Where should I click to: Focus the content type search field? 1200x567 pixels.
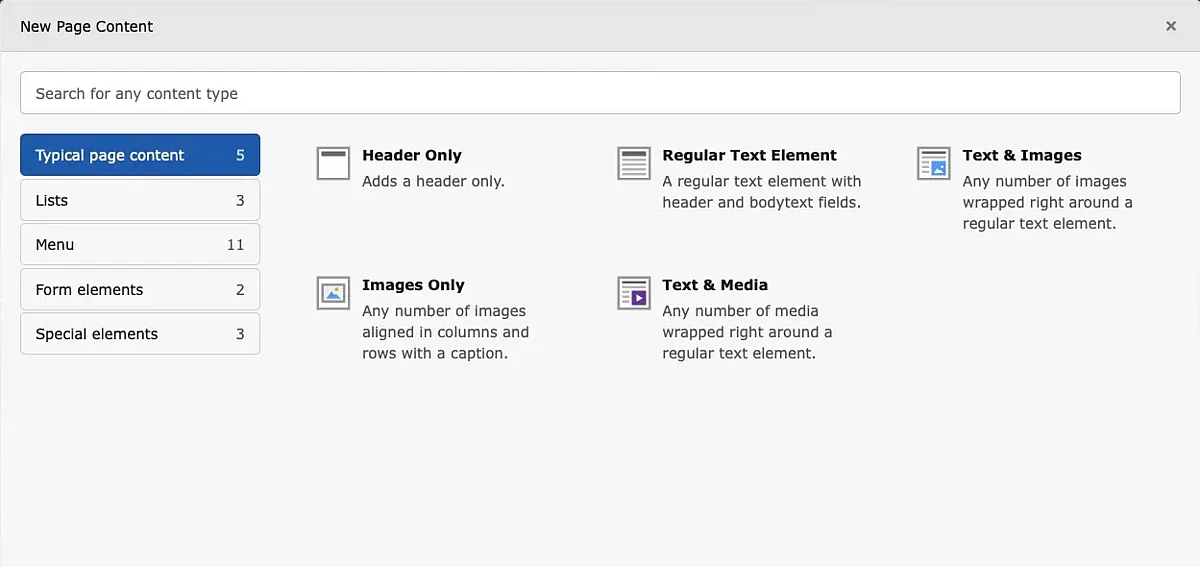600,93
